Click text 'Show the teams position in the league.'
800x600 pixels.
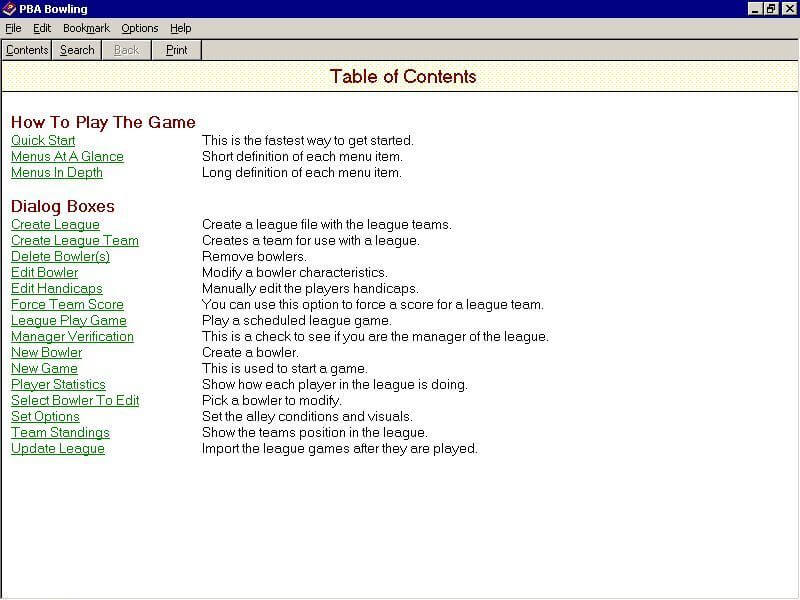(x=315, y=433)
